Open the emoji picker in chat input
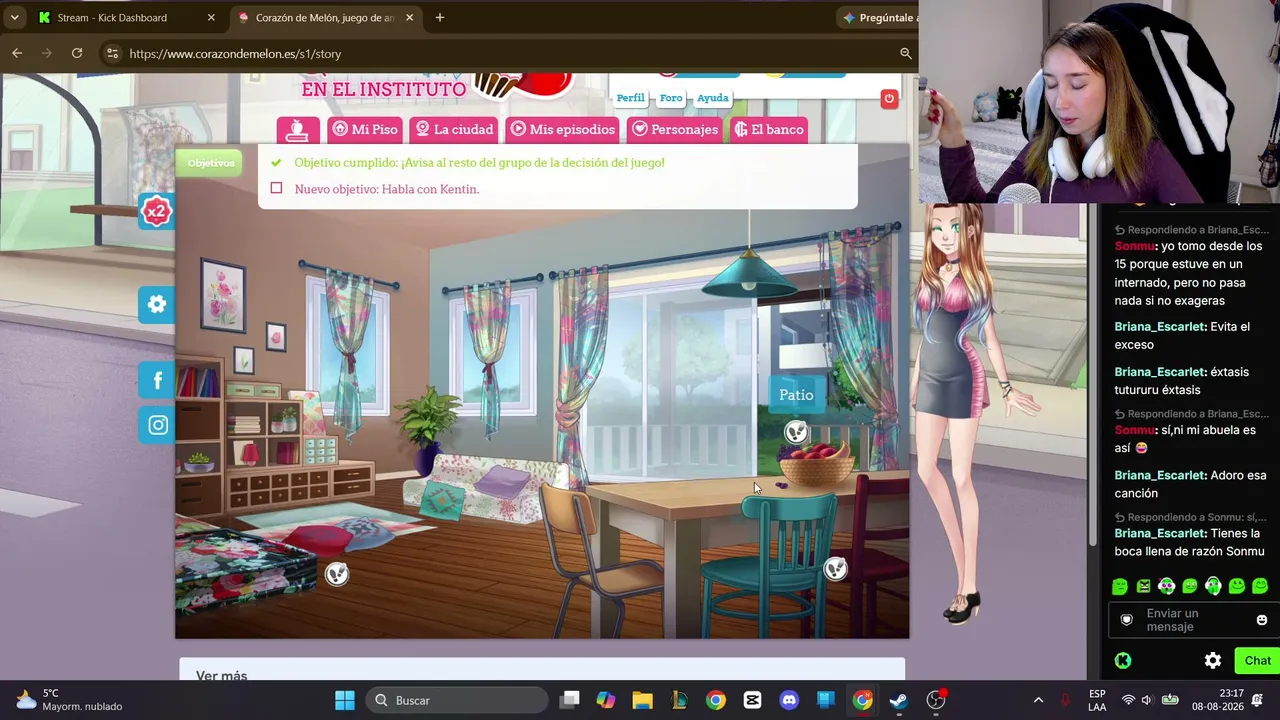This screenshot has height=720, width=1280. click(1261, 620)
